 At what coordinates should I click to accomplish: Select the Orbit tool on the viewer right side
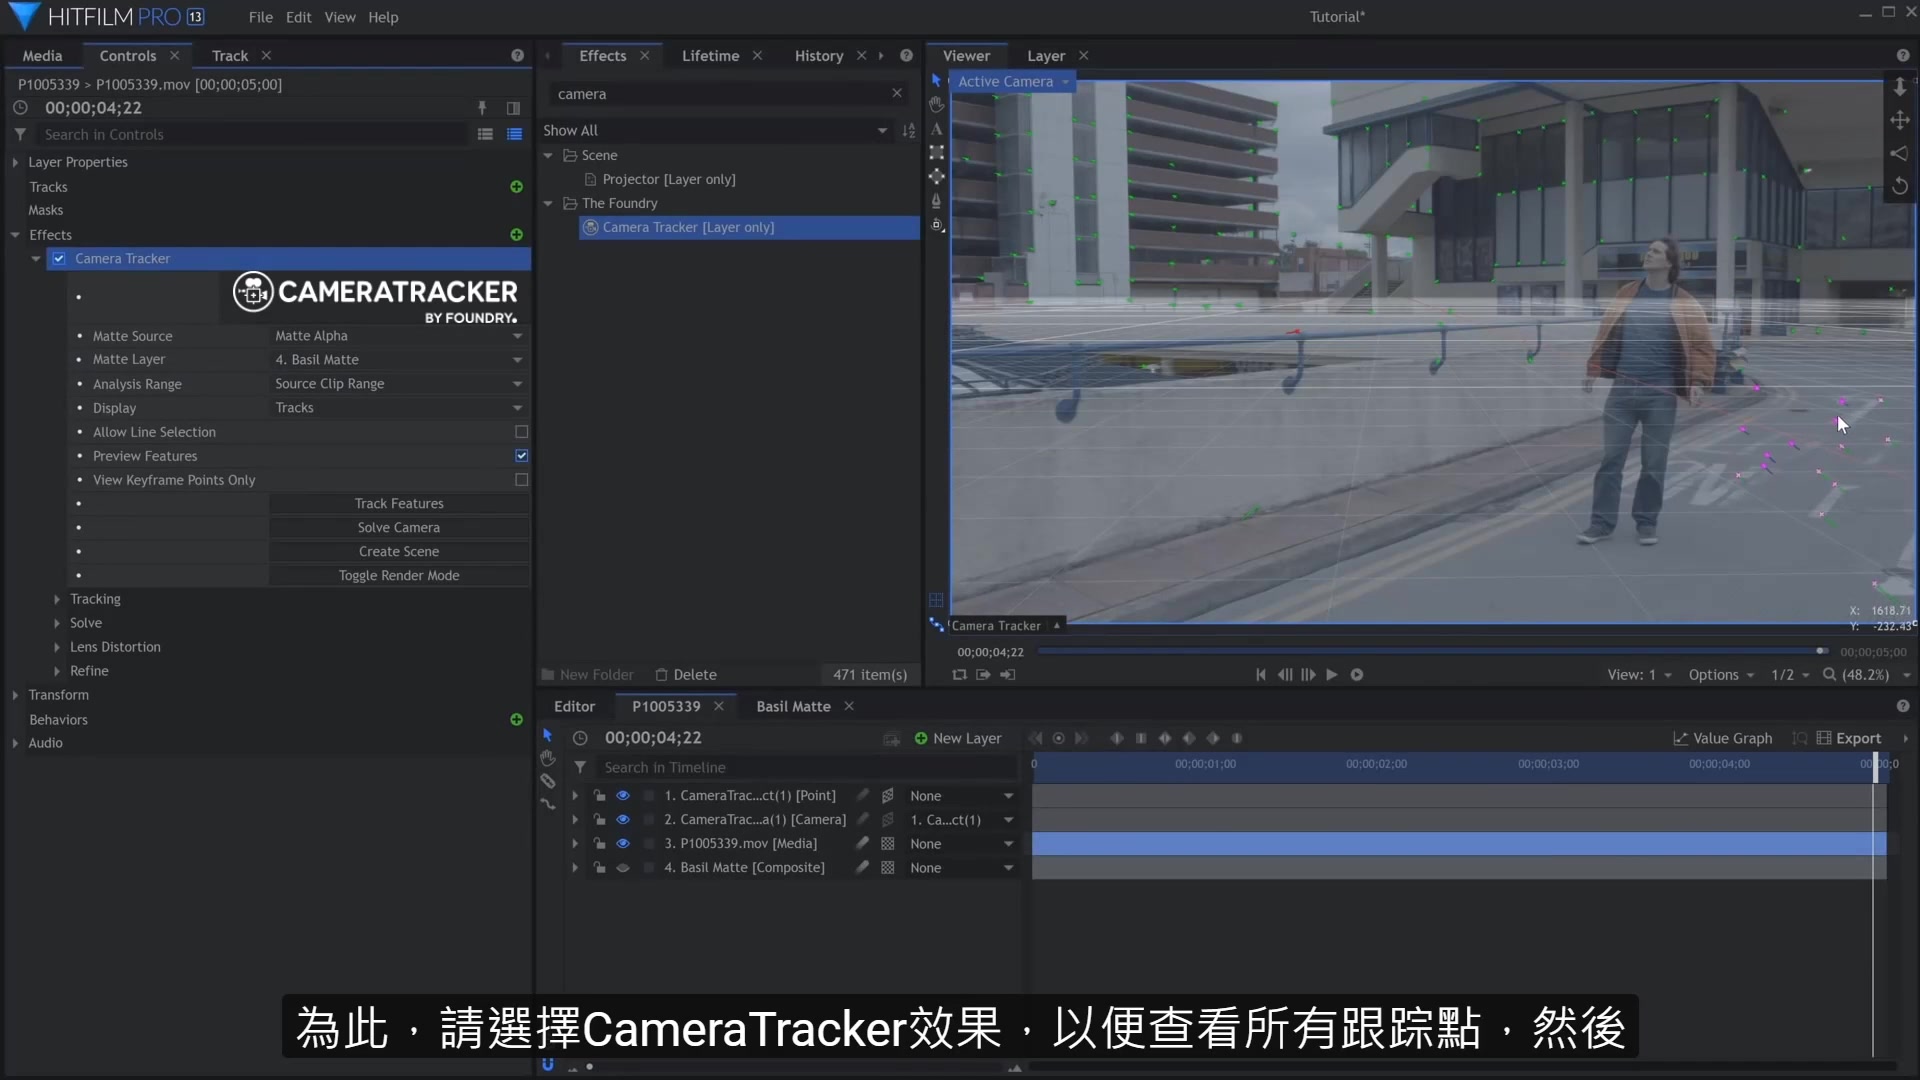(1899, 153)
